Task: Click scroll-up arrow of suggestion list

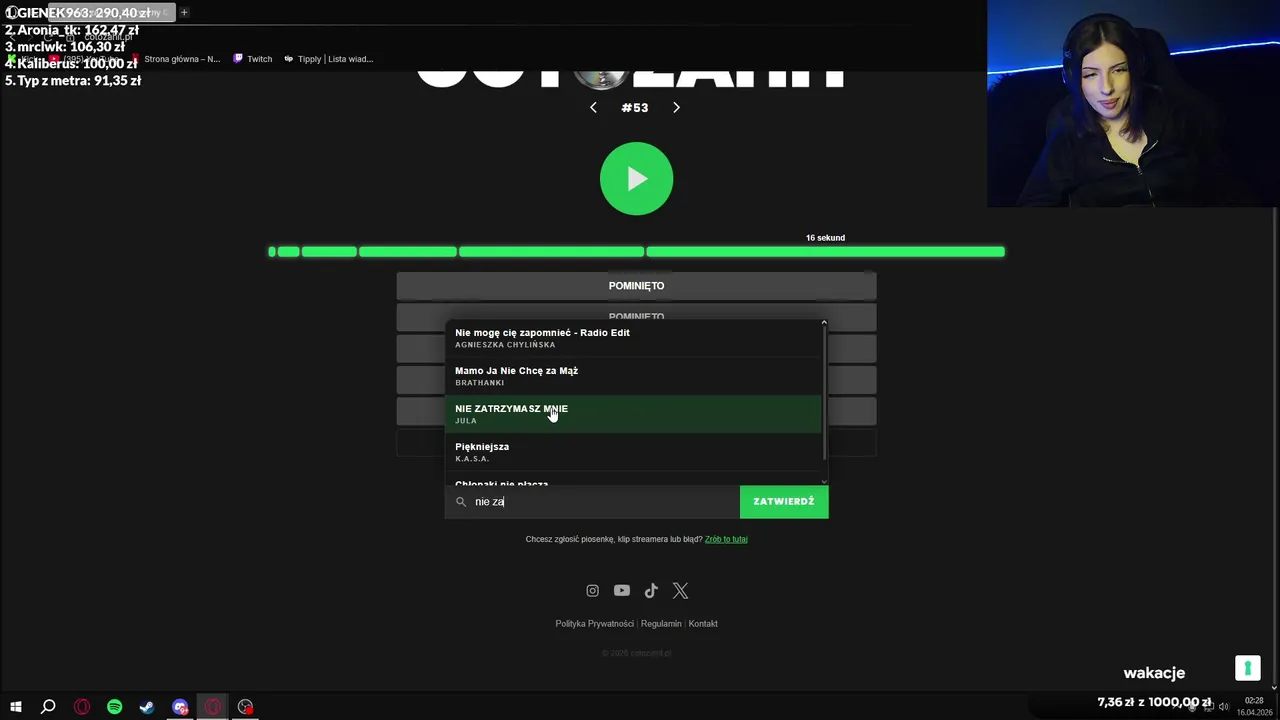Action: [824, 323]
